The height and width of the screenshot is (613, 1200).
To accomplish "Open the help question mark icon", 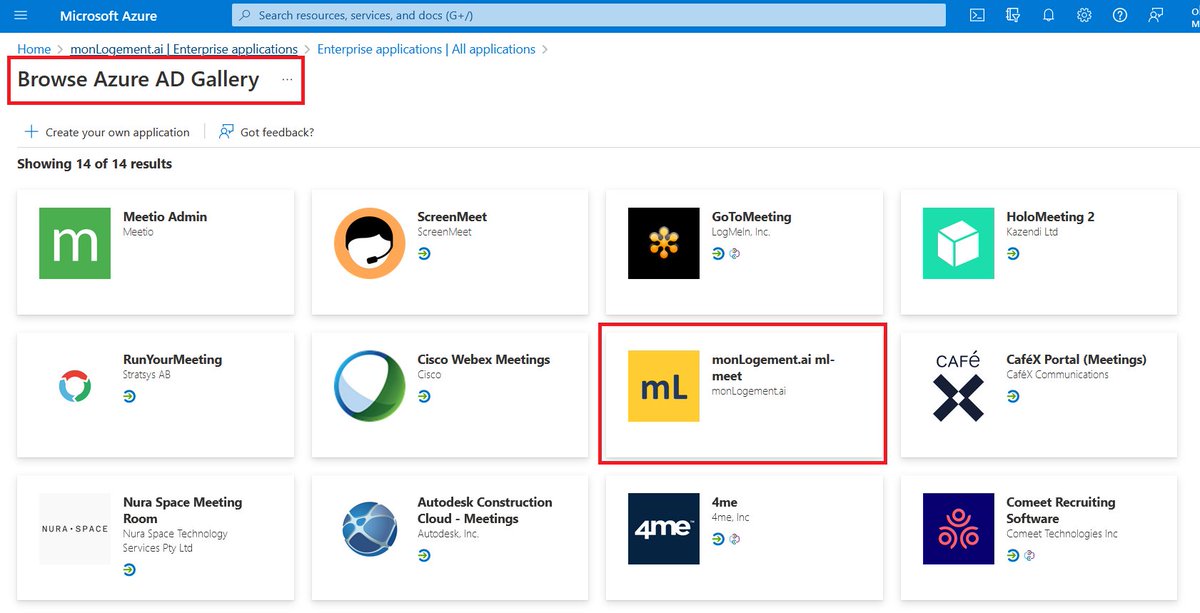I will (1120, 15).
